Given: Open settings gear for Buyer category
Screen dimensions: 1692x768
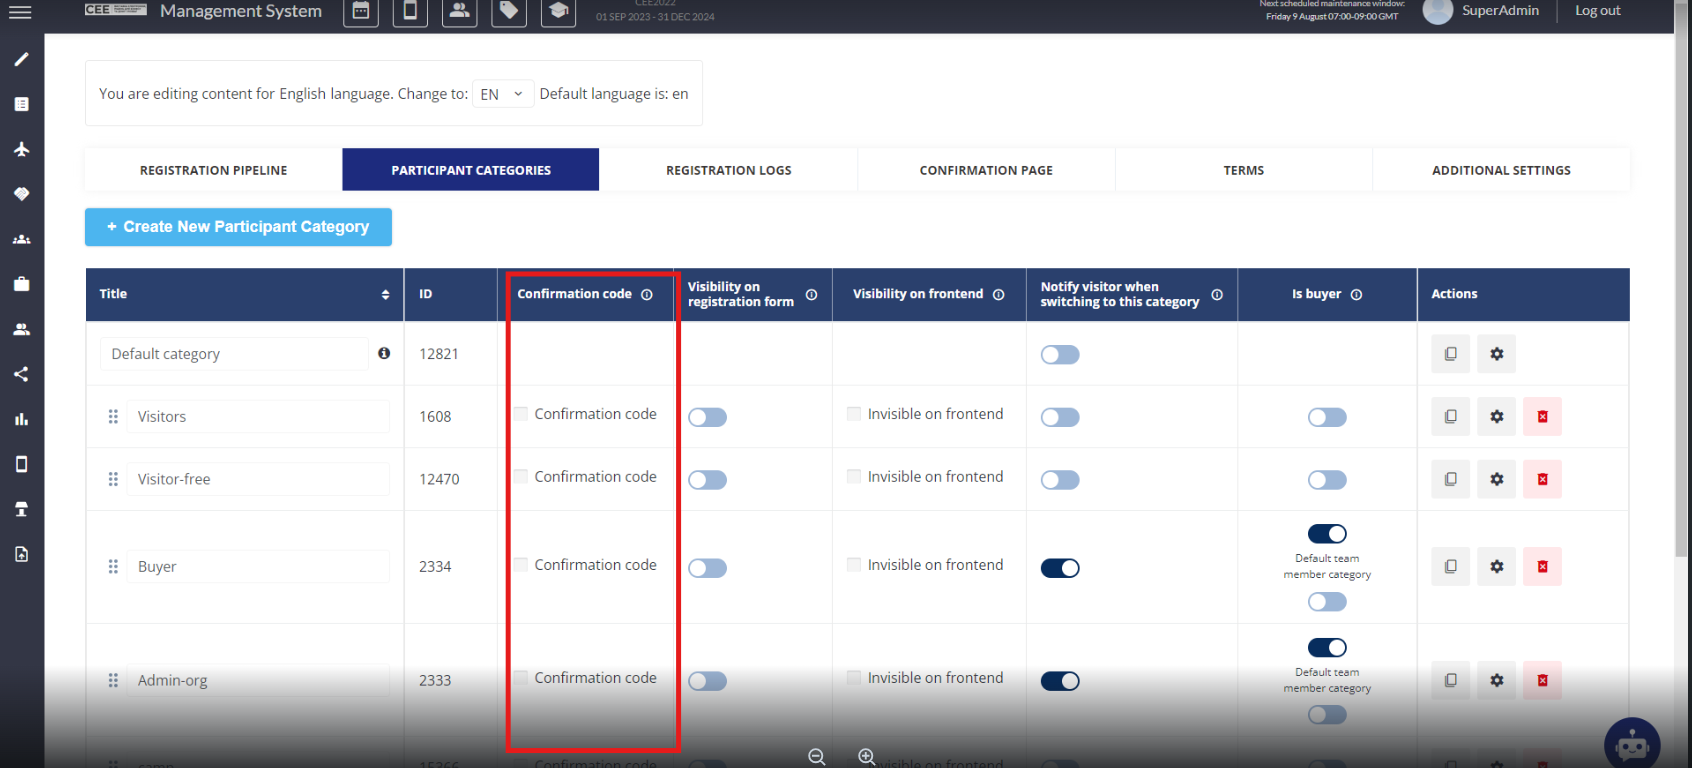Looking at the screenshot, I should [1496, 567].
